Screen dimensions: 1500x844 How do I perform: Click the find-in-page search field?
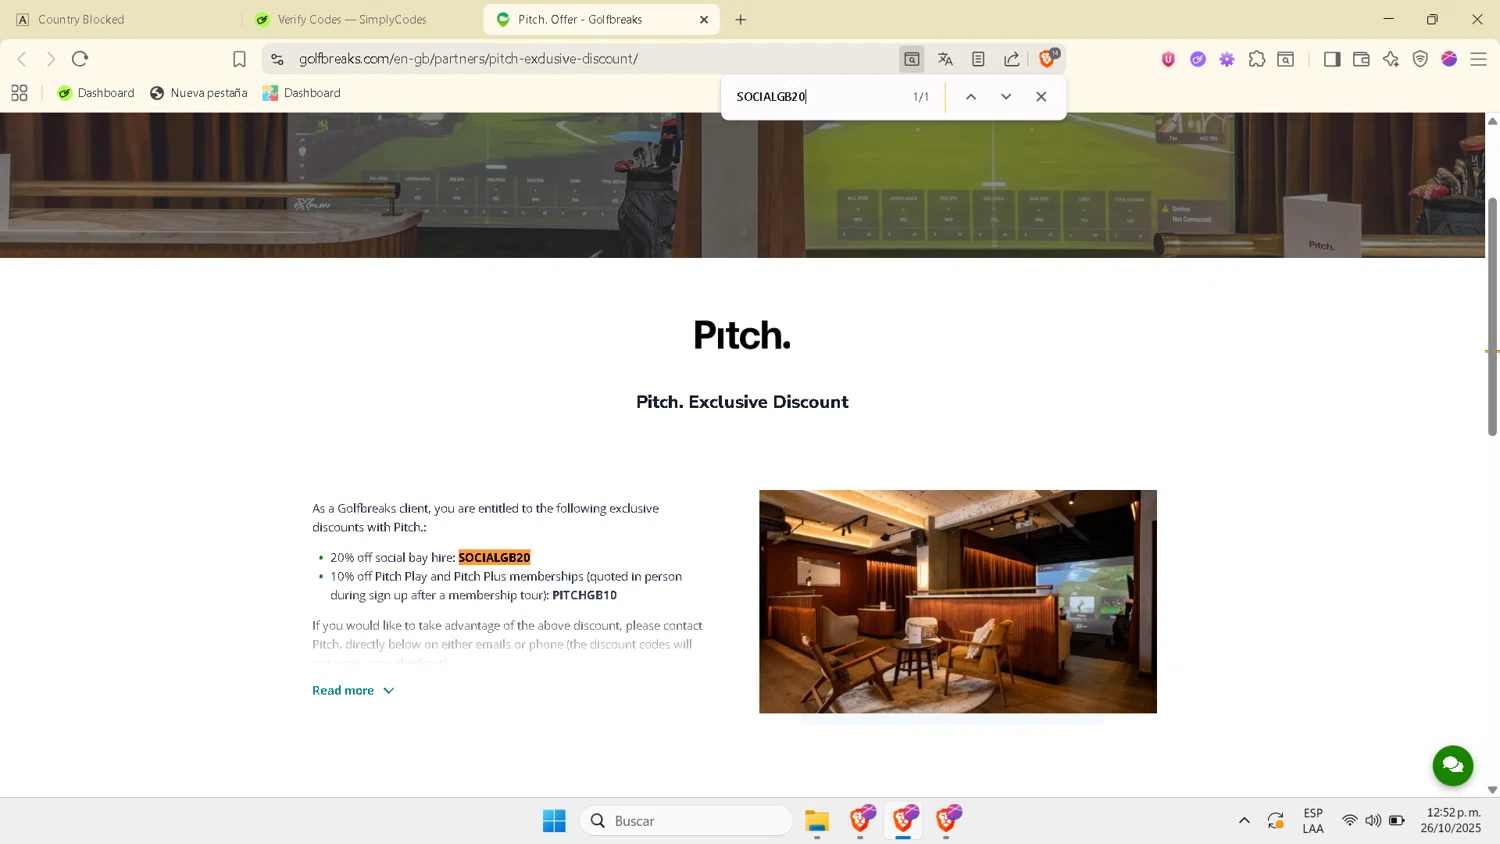click(x=815, y=97)
